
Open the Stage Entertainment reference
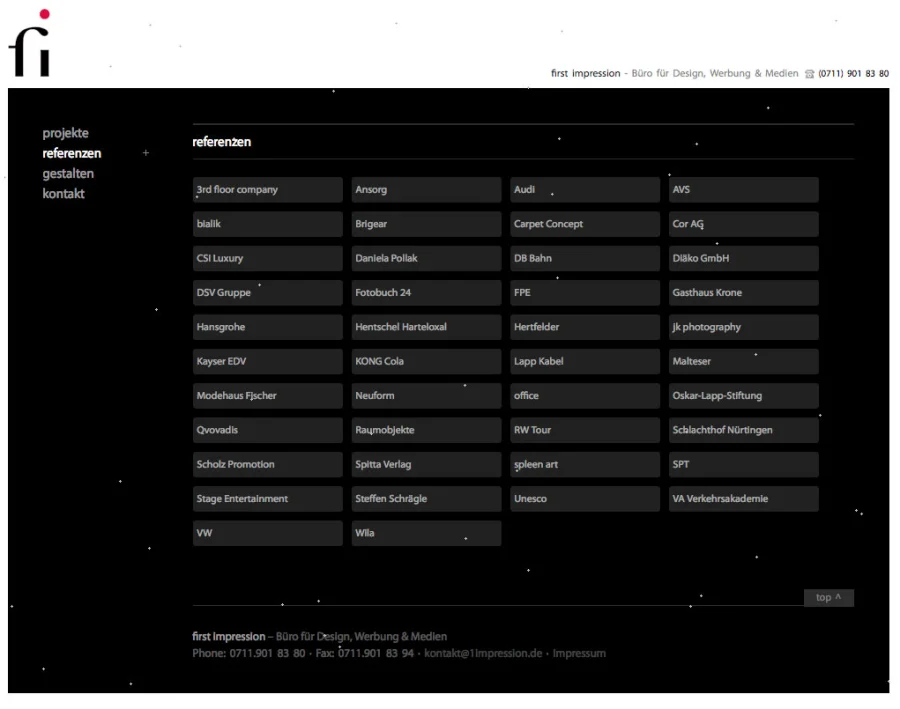click(x=267, y=499)
